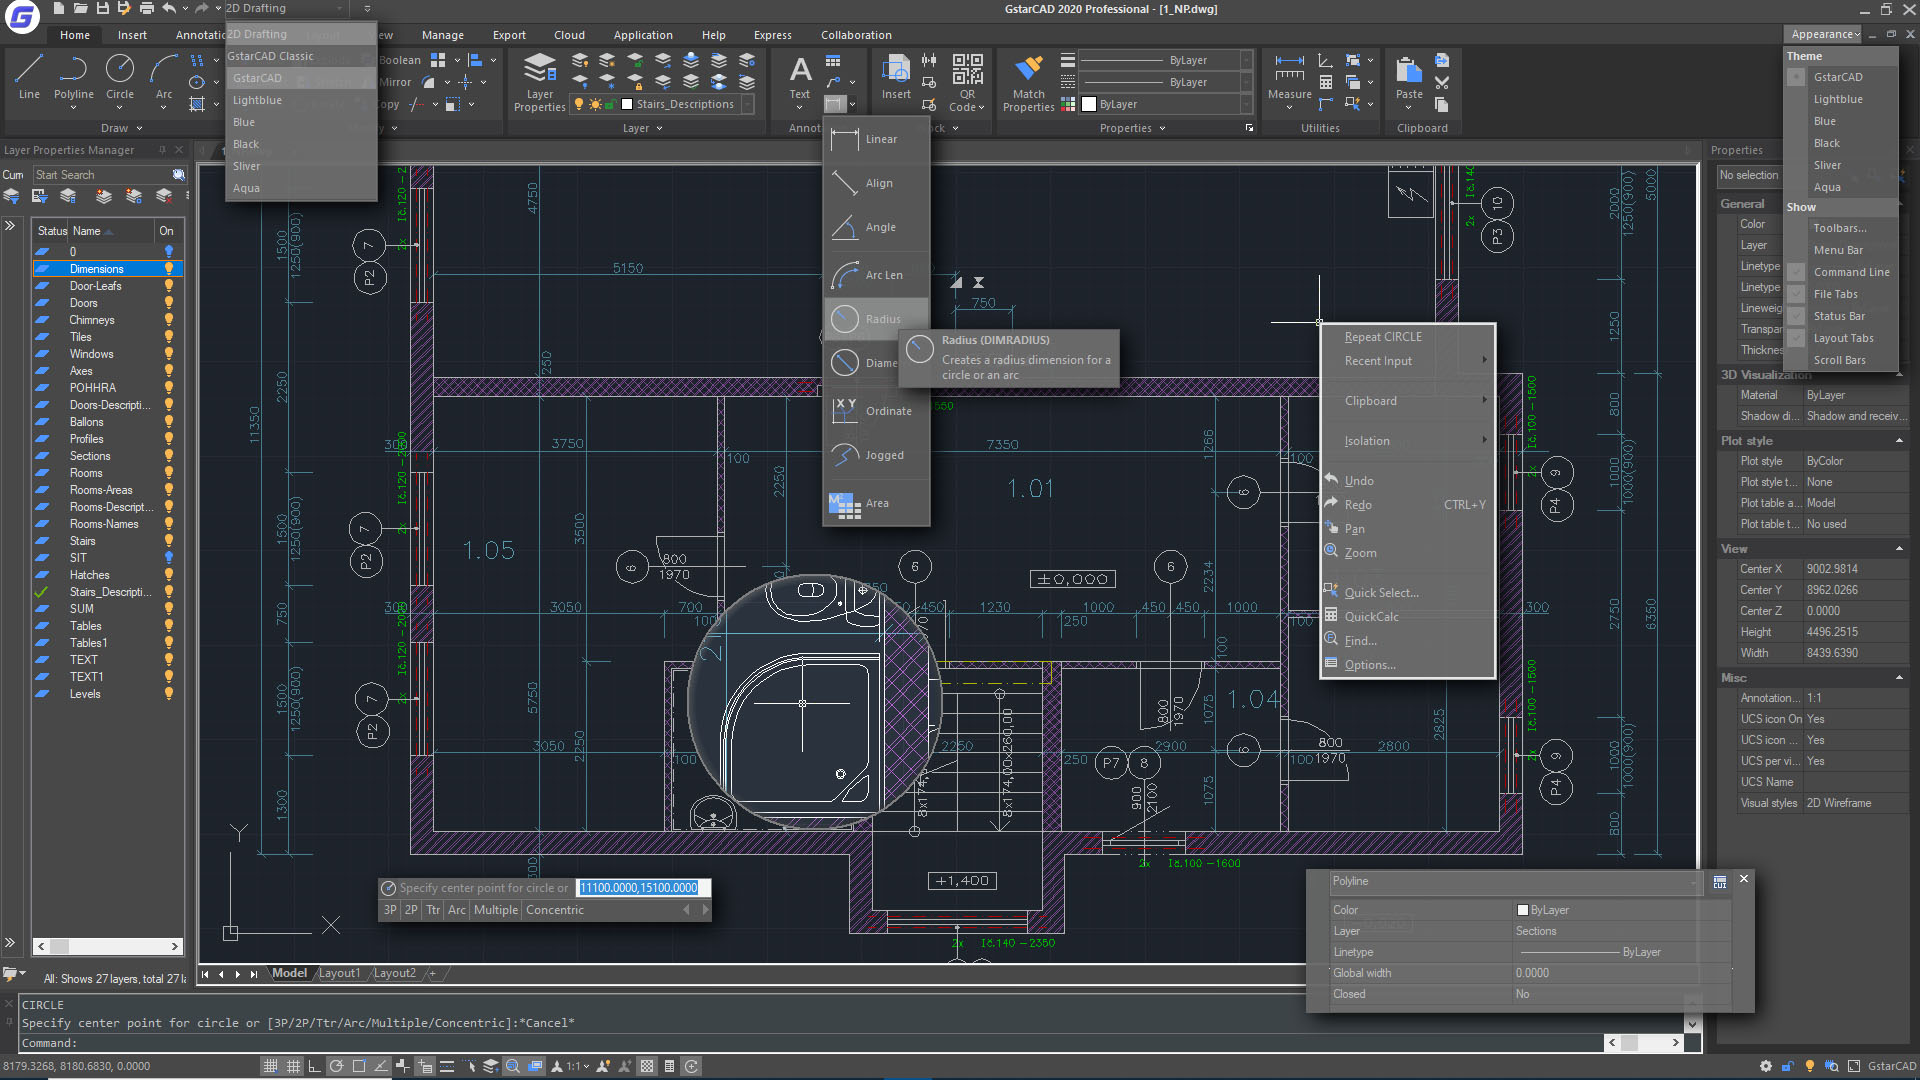Open the Express menu in the ribbon
Viewport: 1920px width, 1080px height.
pyautogui.click(x=772, y=34)
